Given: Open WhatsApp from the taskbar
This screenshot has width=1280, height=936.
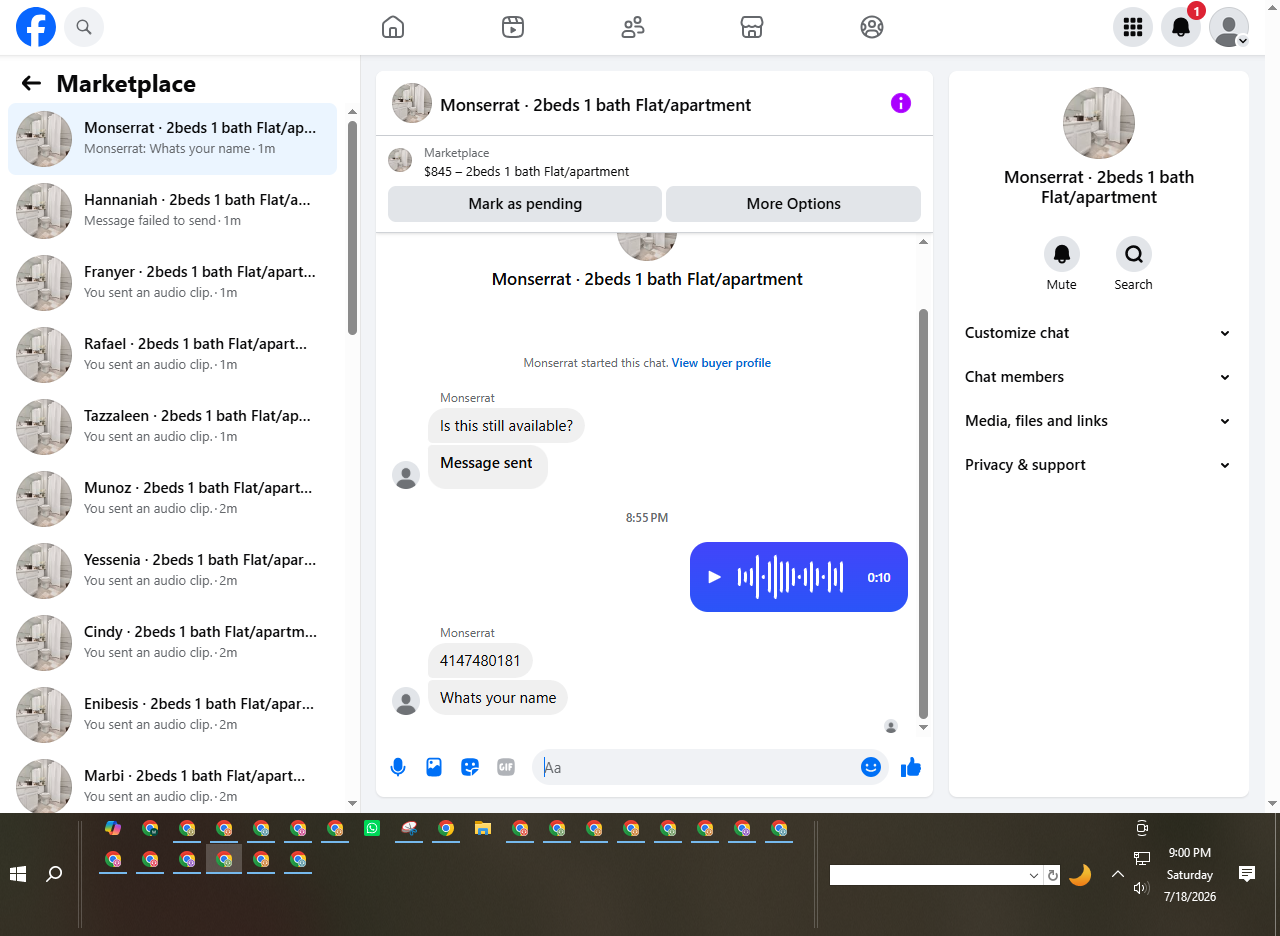Looking at the screenshot, I should tap(372, 828).
